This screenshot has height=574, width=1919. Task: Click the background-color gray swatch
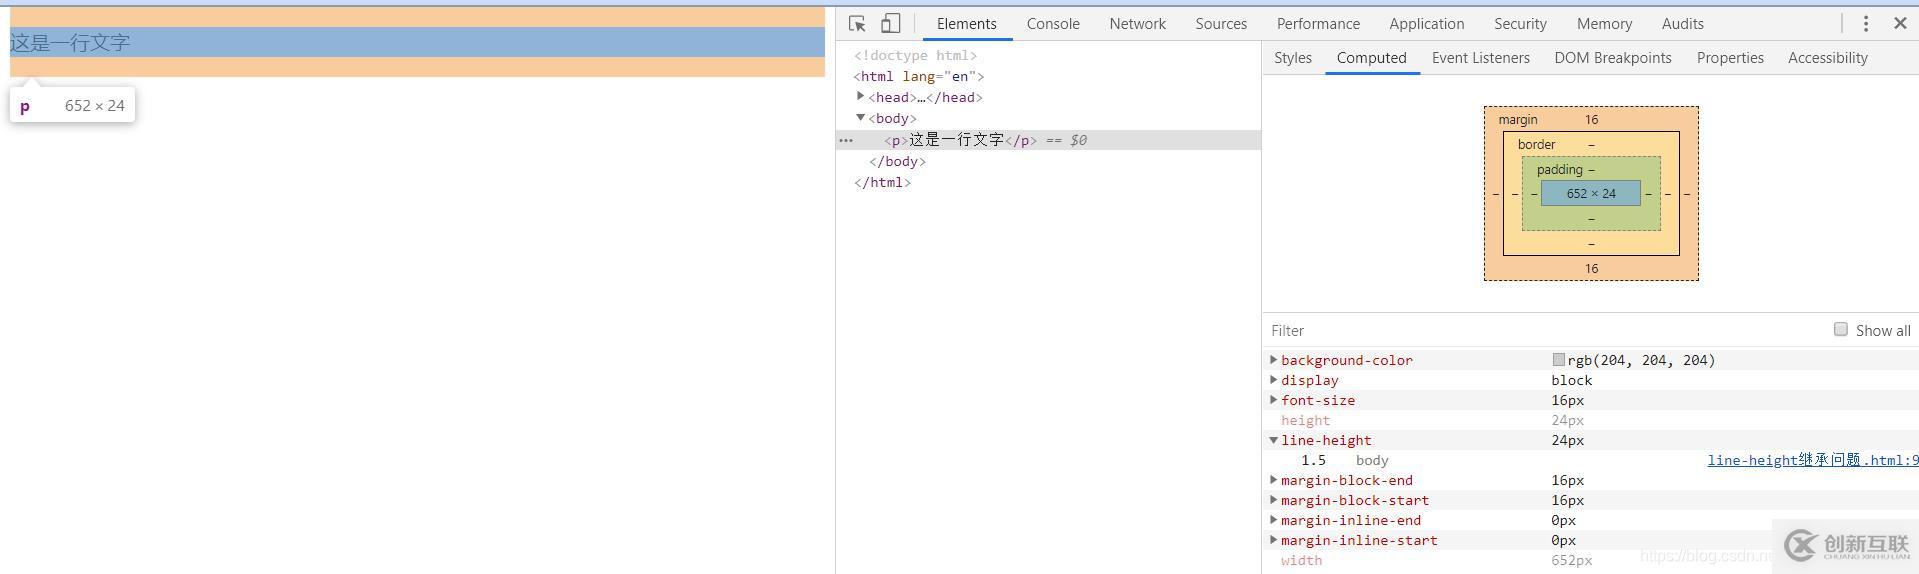[x=1558, y=359]
